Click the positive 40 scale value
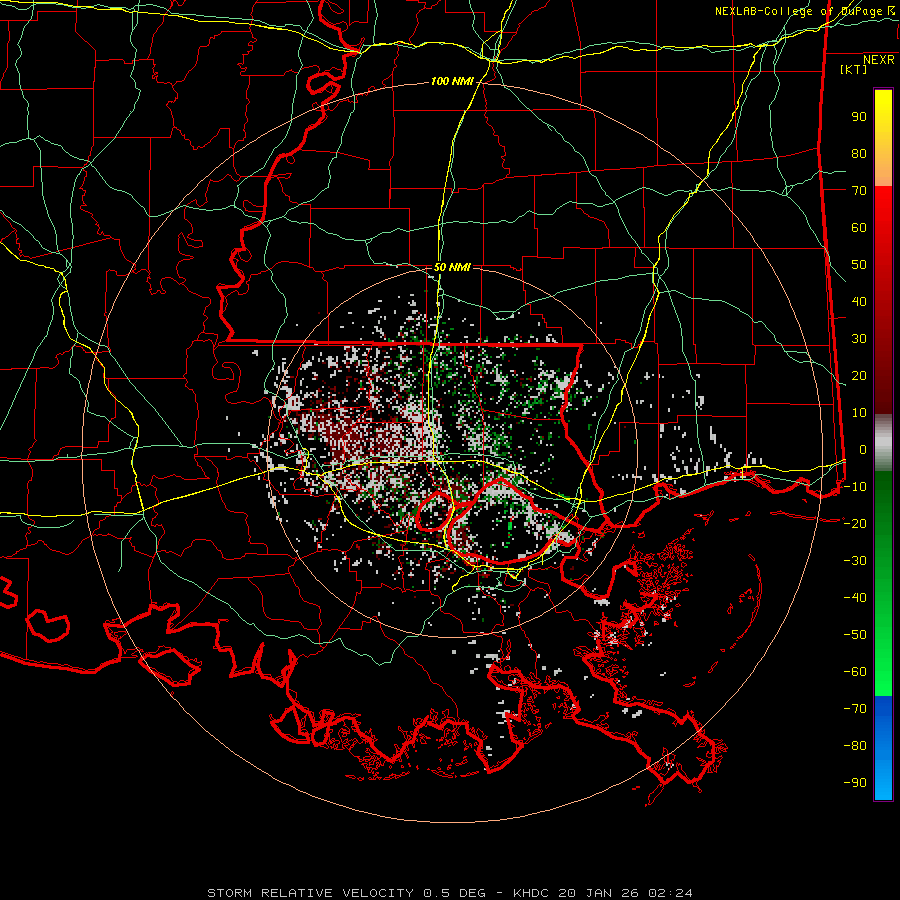 [x=859, y=301]
